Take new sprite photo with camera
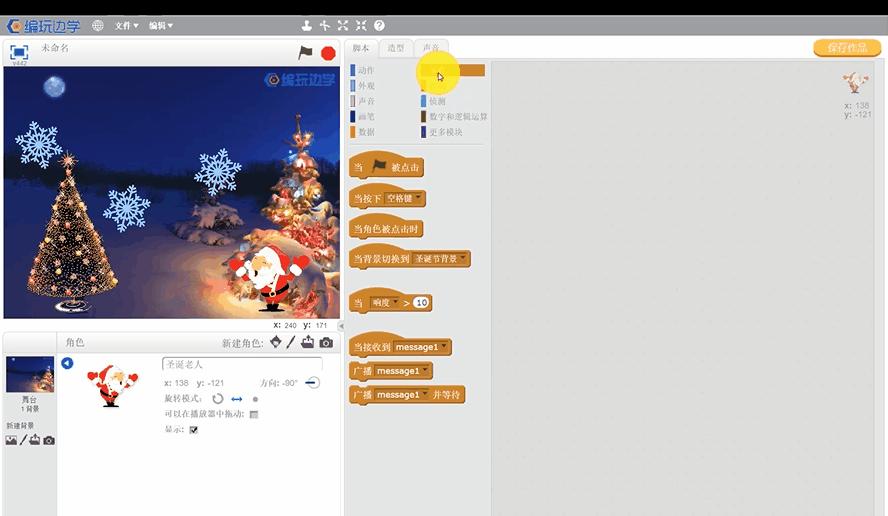888x516 pixels. pos(326,343)
